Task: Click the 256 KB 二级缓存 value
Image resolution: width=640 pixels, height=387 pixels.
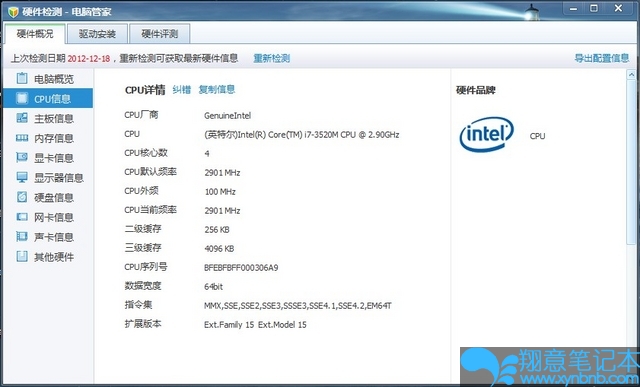Action: tap(217, 230)
